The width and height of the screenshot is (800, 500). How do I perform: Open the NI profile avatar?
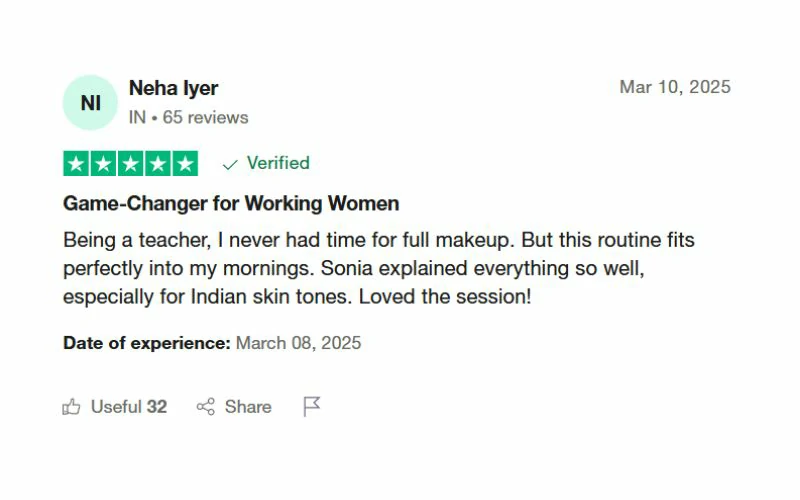(x=90, y=102)
